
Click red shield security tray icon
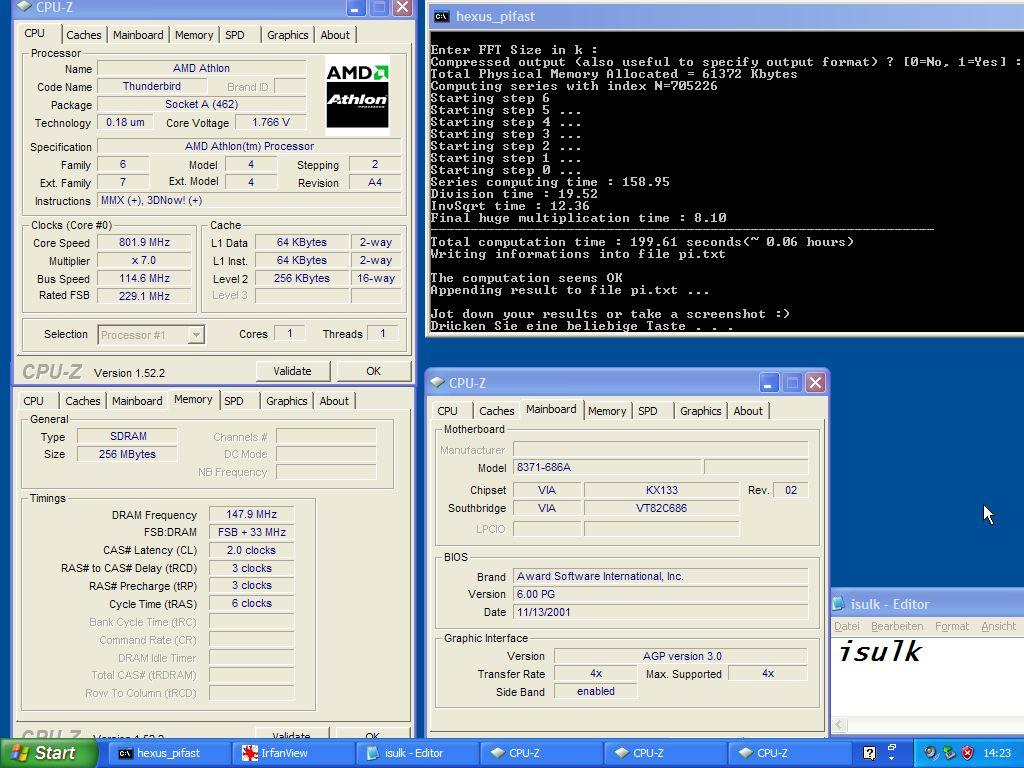click(x=968, y=753)
